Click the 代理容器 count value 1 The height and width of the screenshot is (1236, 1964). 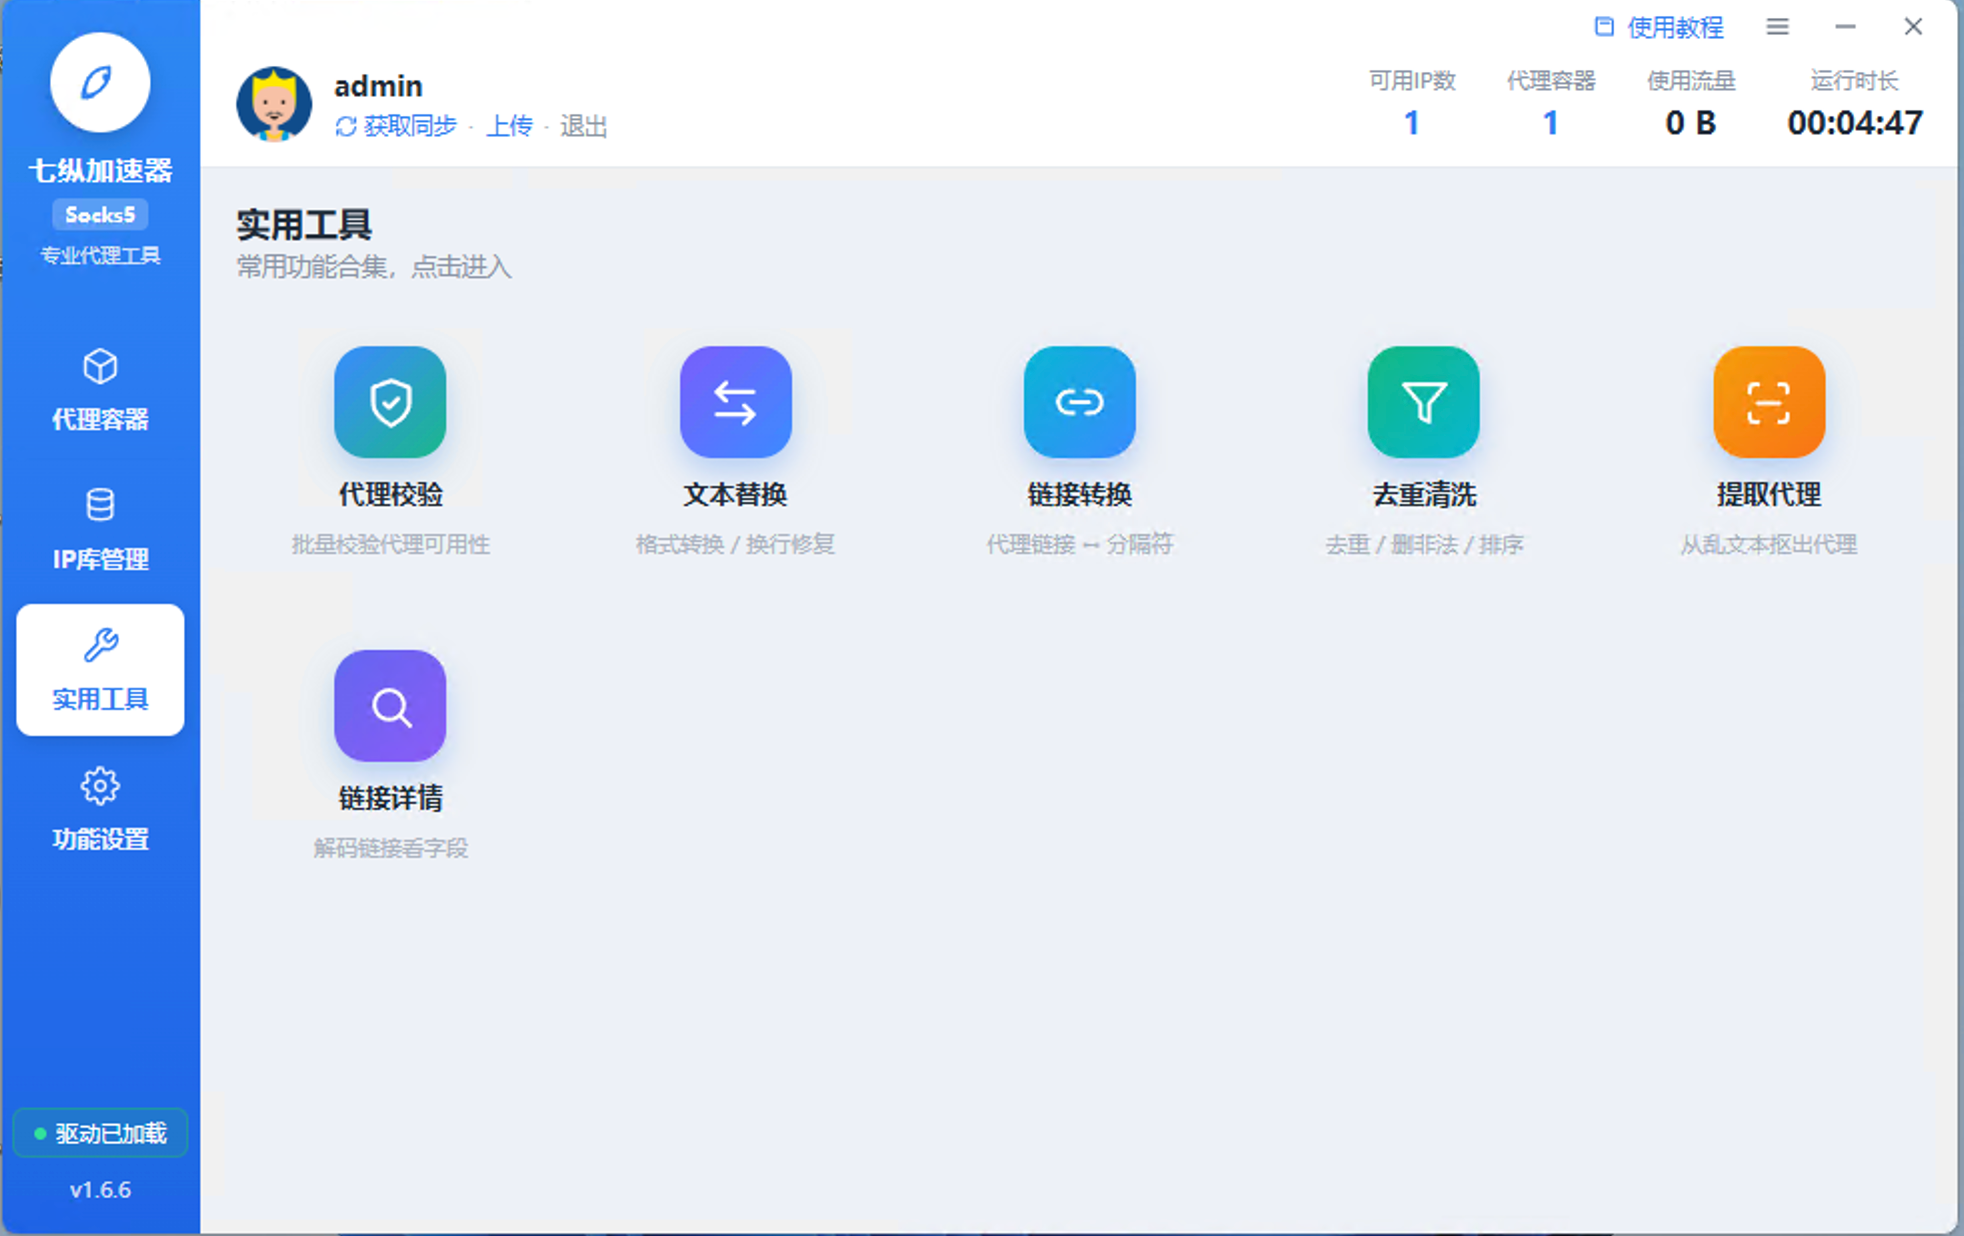tap(1550, 123)
